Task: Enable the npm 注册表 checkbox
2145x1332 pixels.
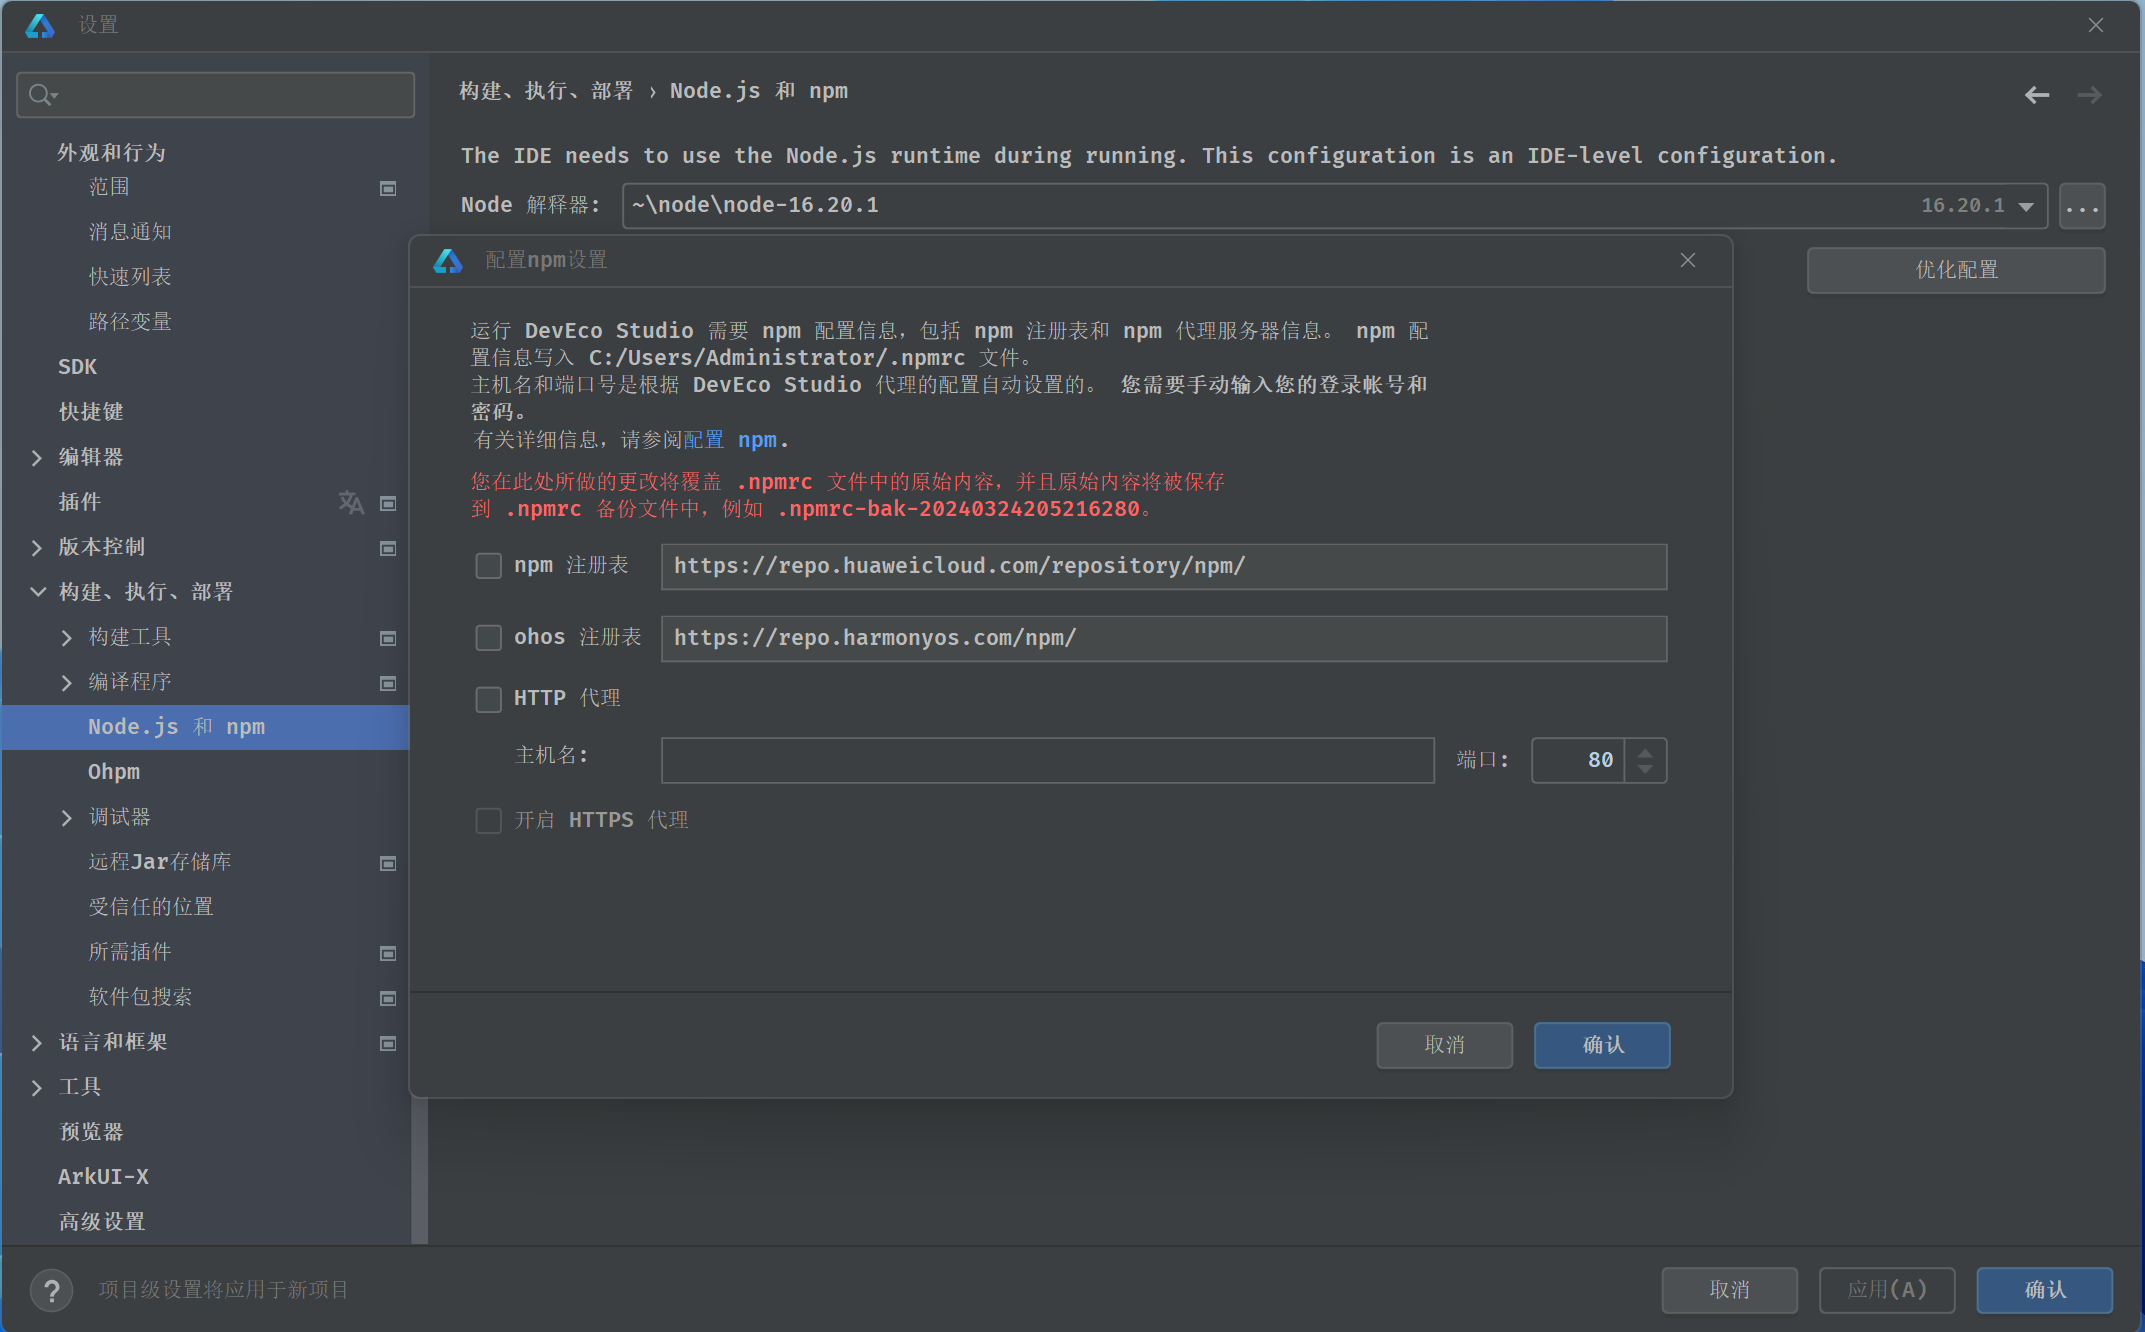Action: pyautogui.click(x=488, y=566)
